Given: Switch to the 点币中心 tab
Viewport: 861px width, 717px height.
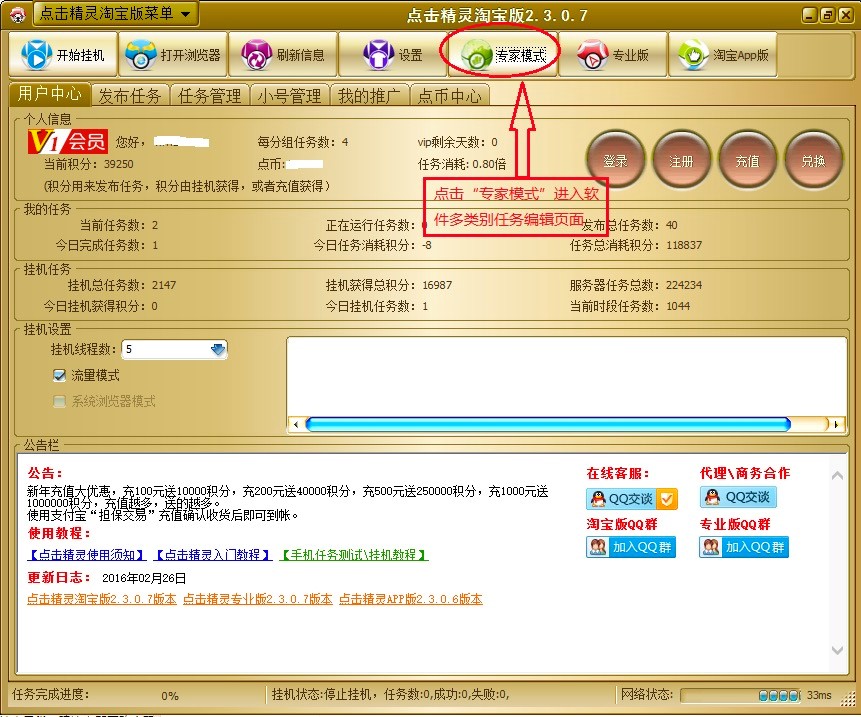Looking at the screenshot, I should 449,96.
